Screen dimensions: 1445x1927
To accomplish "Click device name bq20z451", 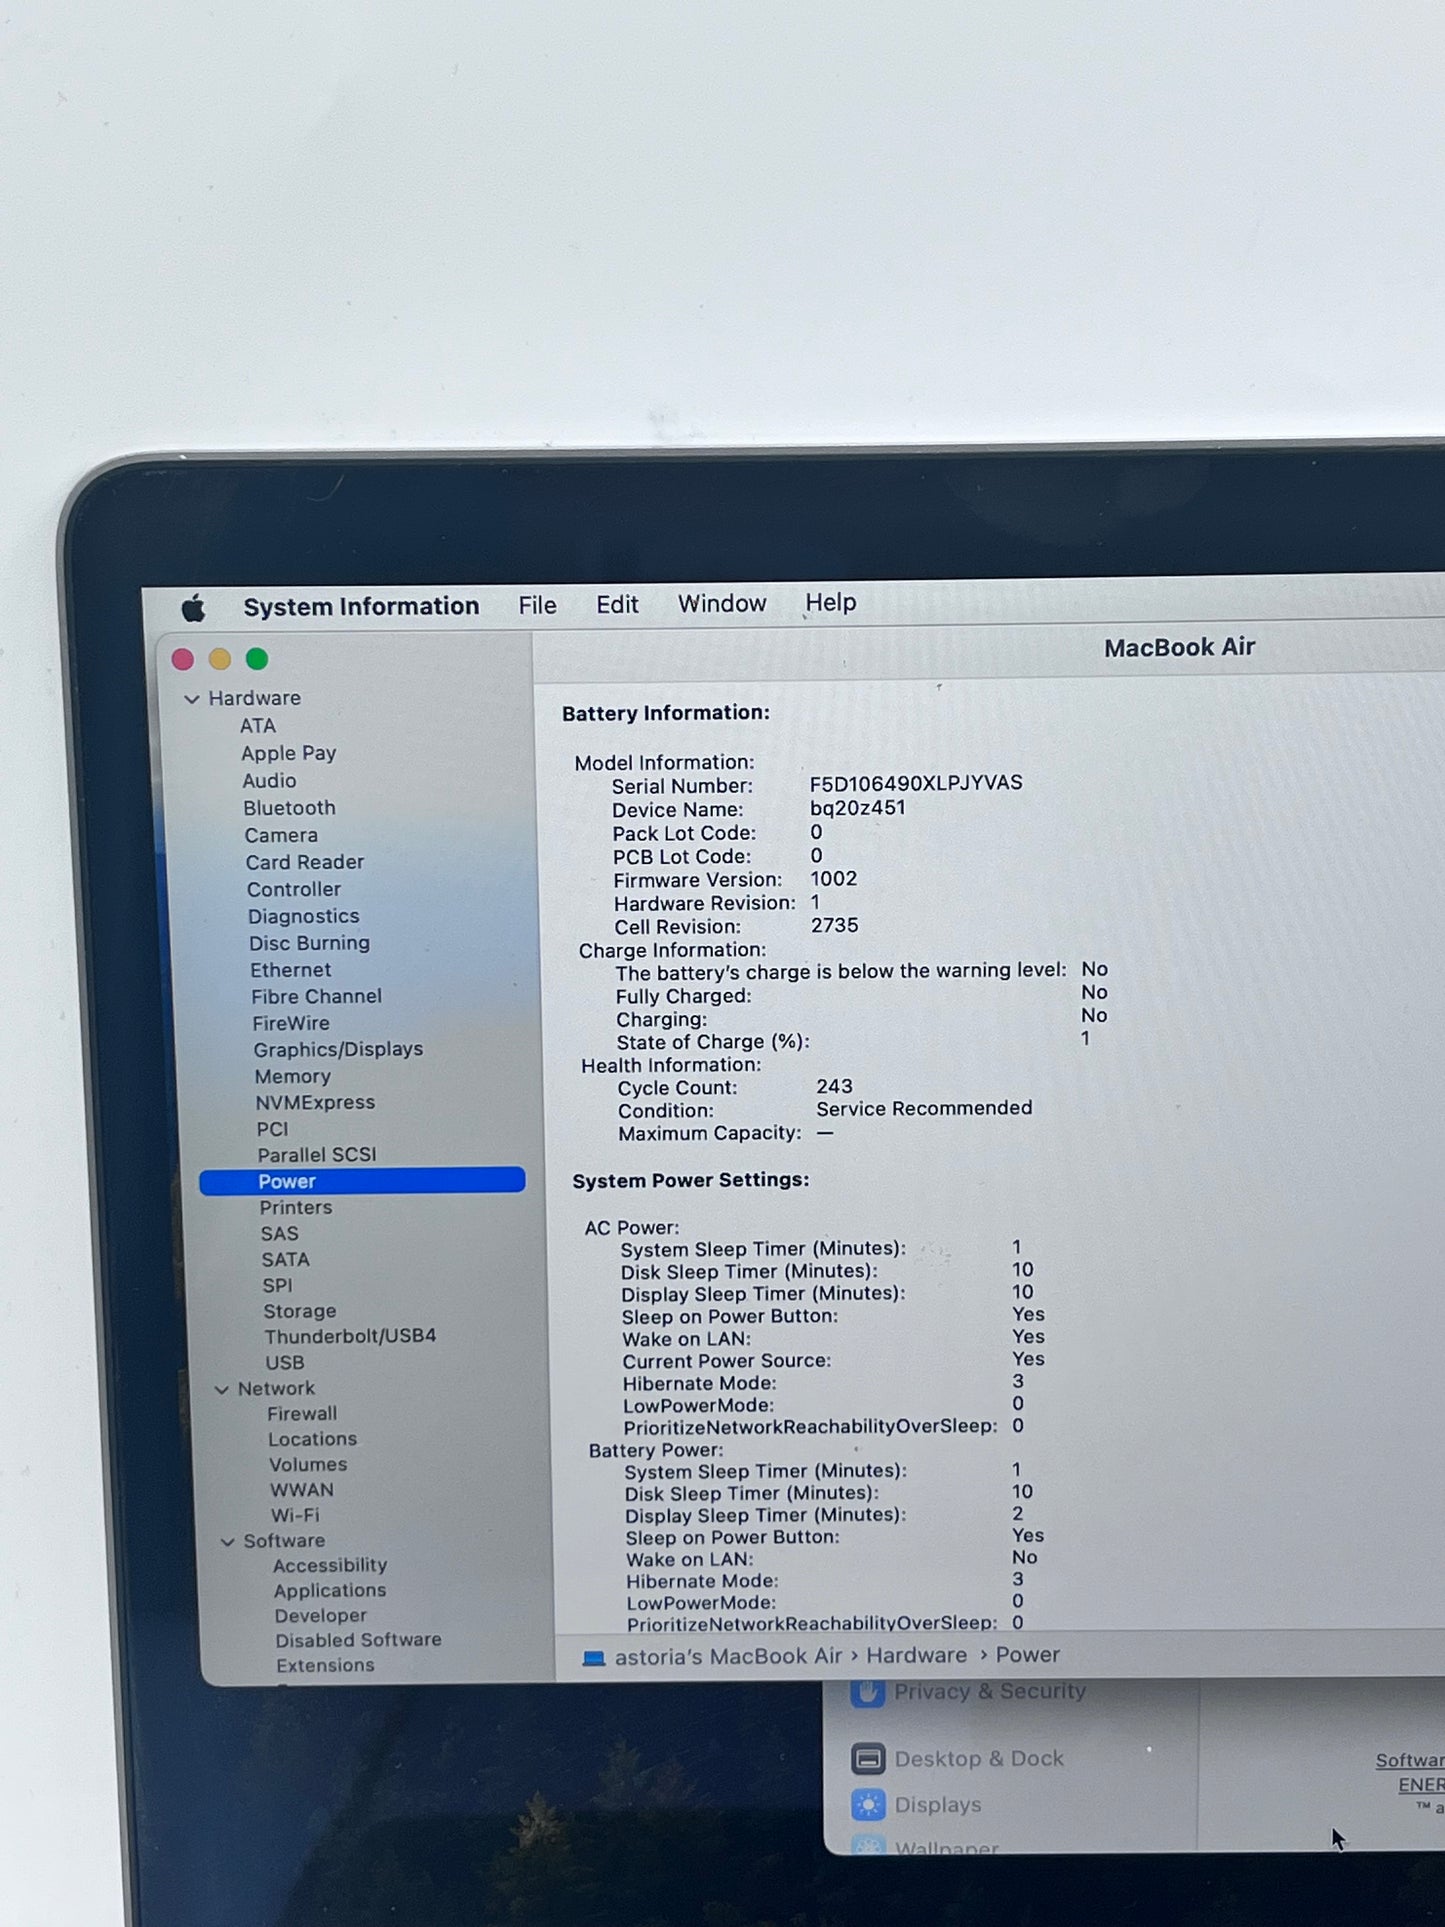I will coord(858,808).
